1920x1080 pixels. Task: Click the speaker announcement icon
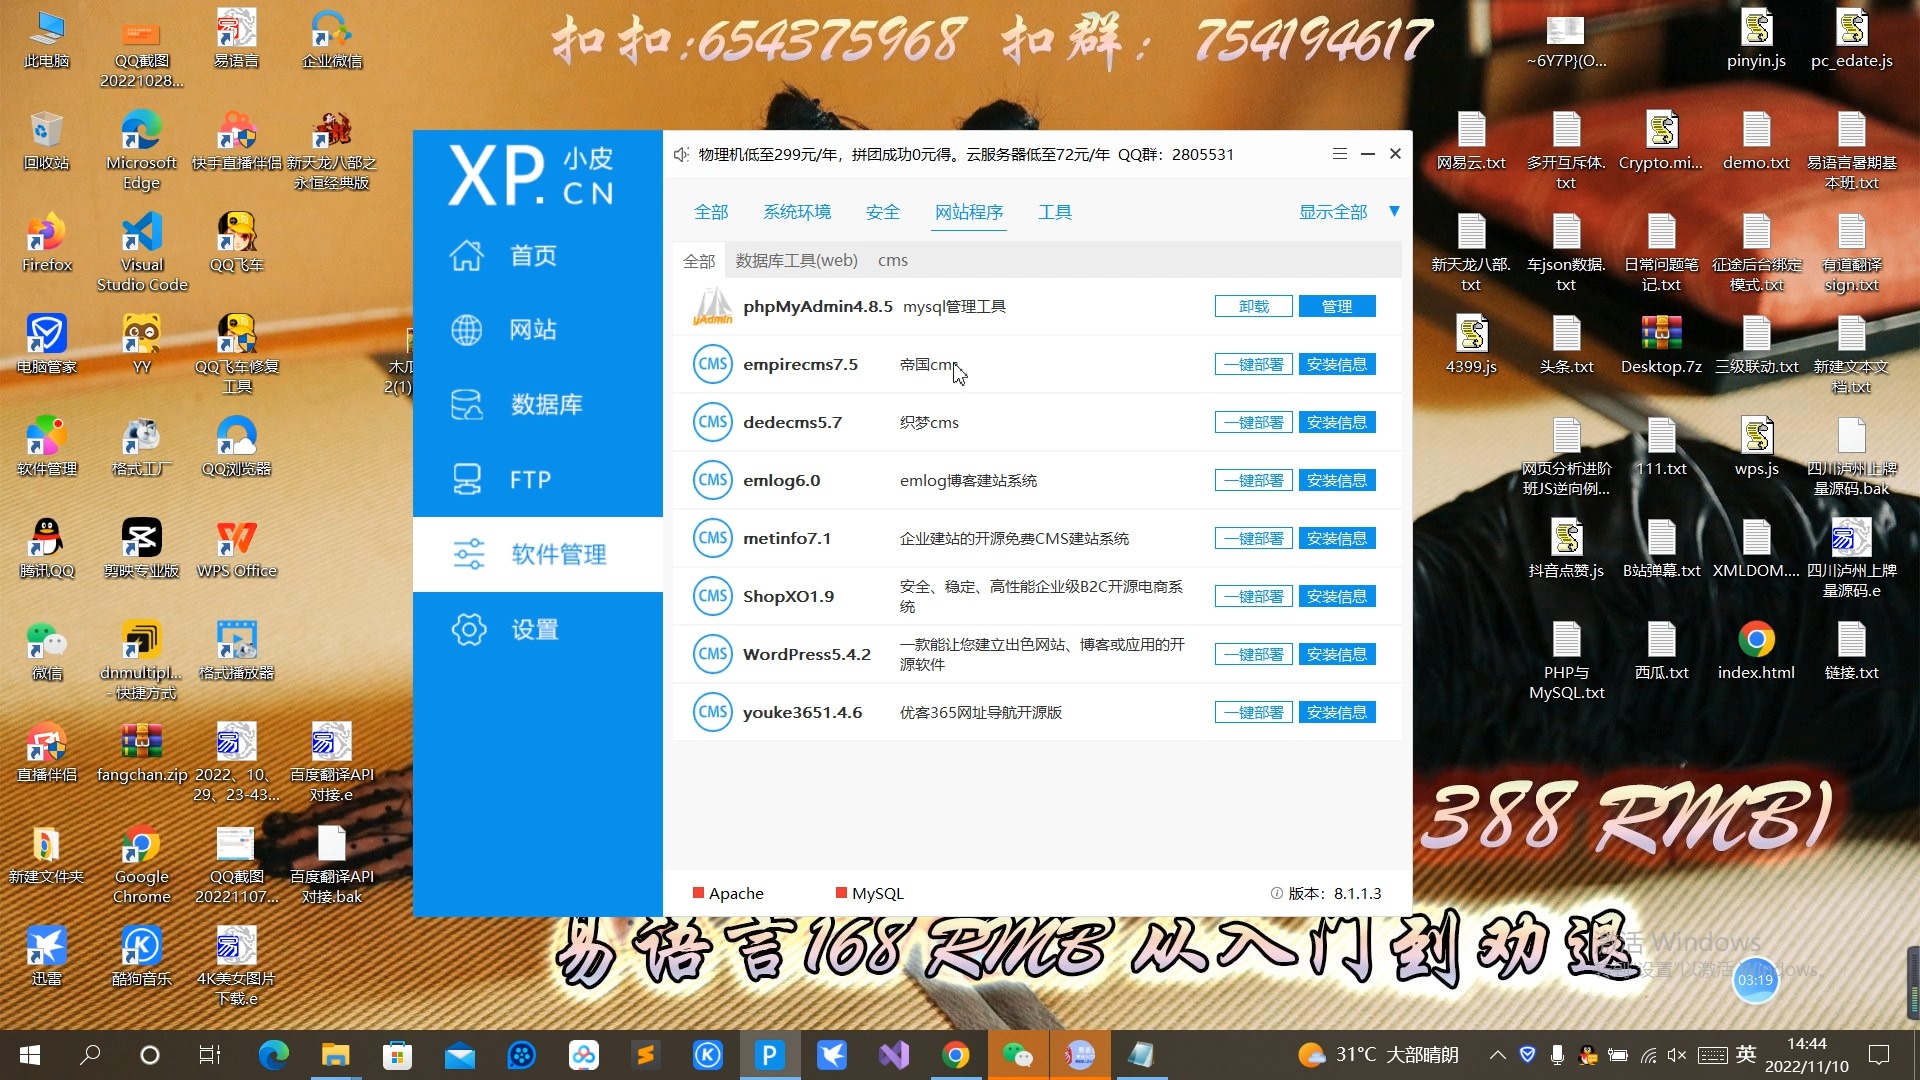681,155
